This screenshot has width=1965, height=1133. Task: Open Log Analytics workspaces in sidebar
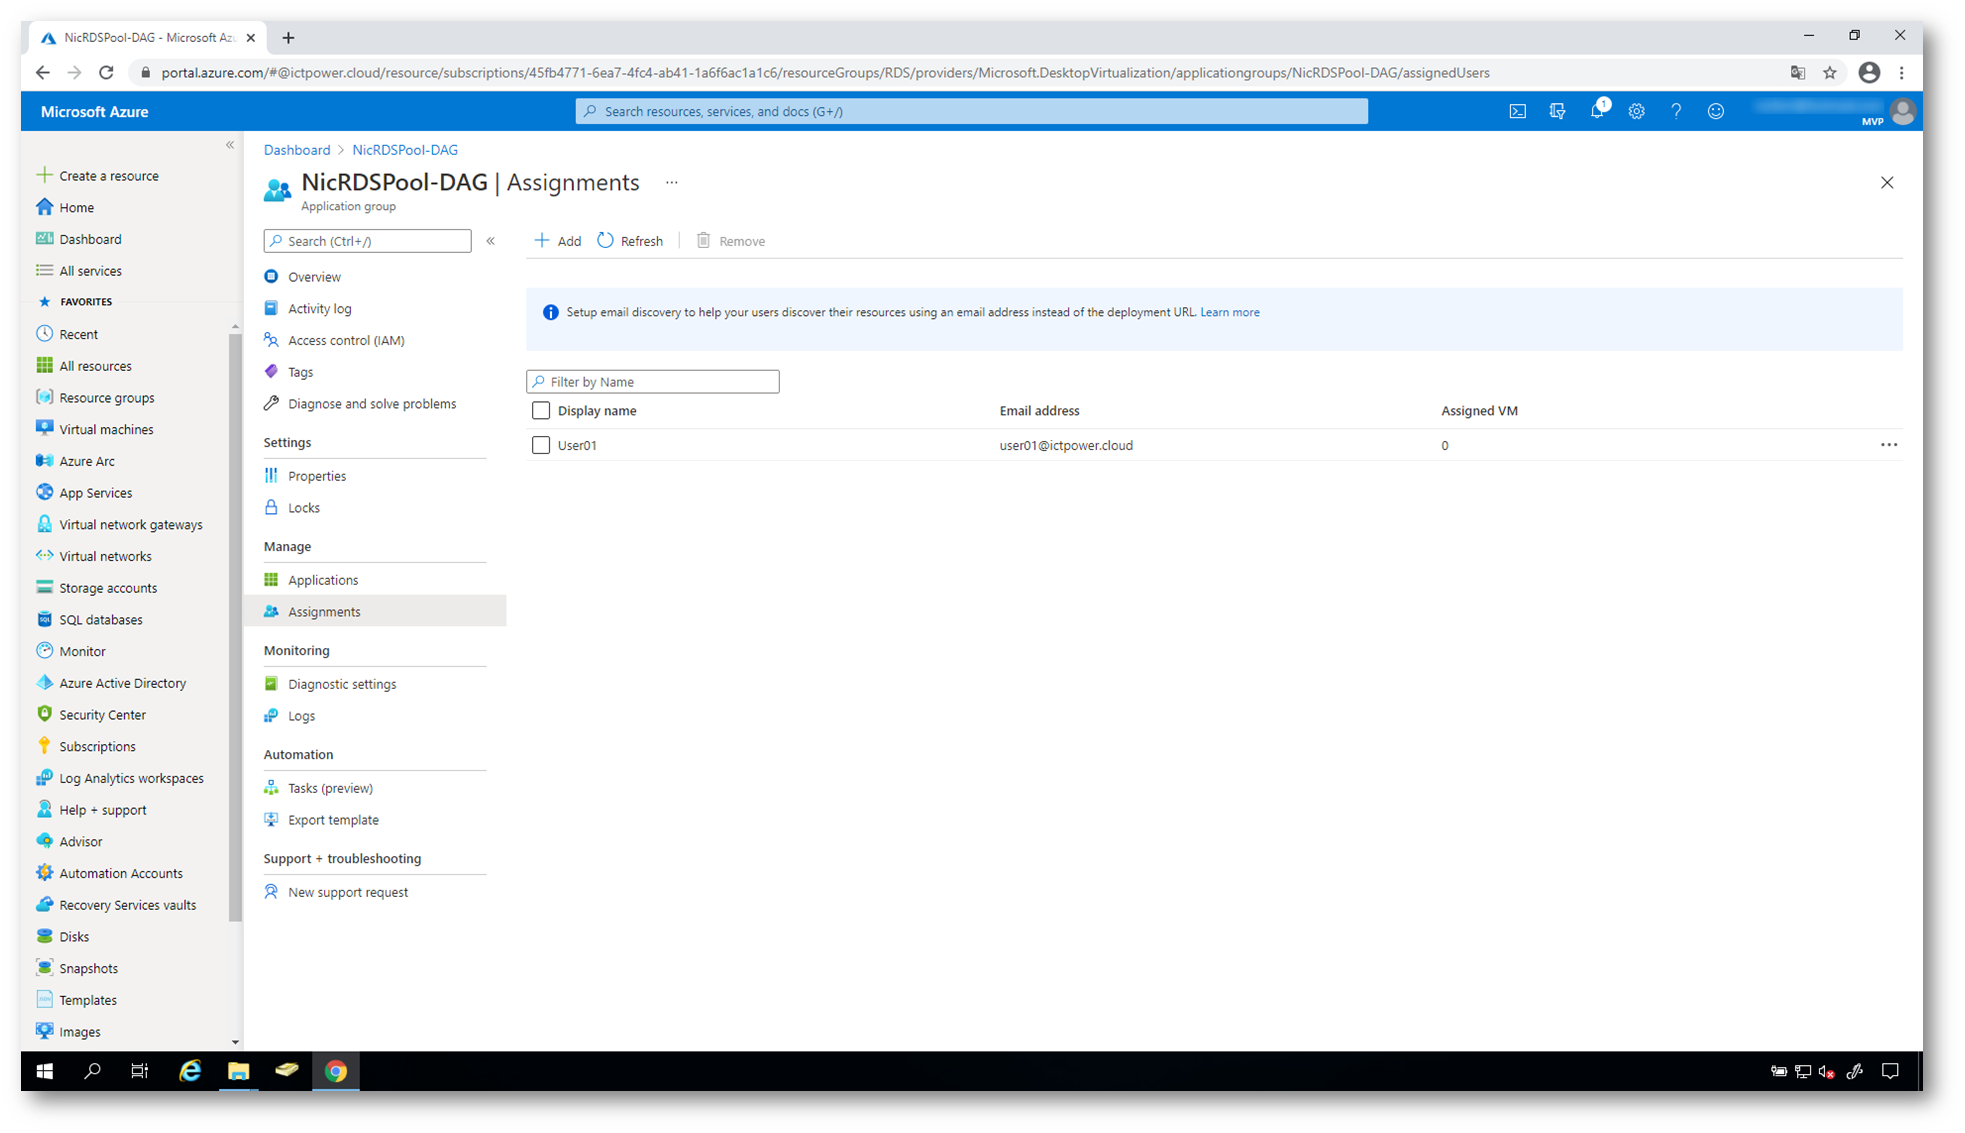[x=131, y=778]
